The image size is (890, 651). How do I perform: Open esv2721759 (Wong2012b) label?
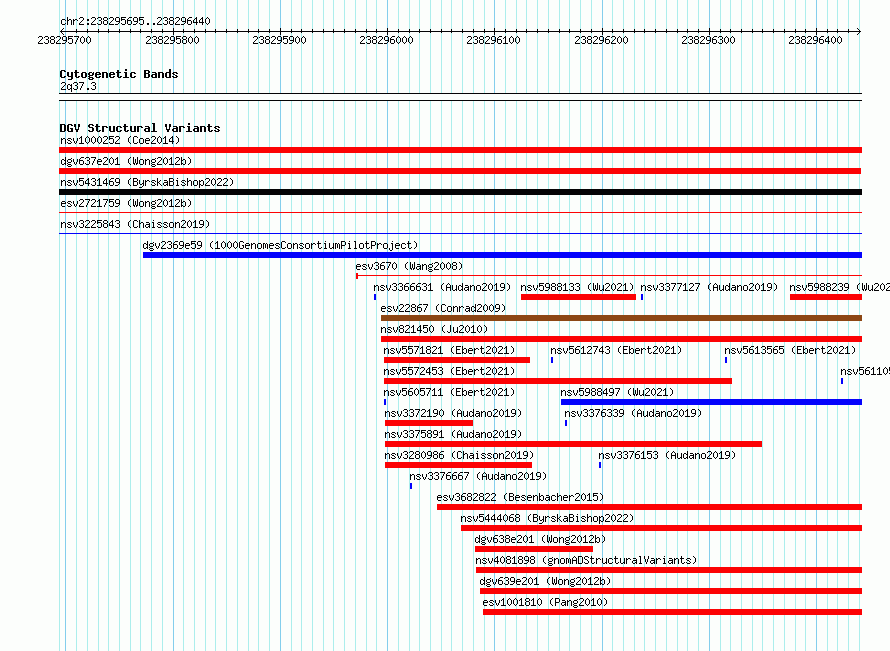[x=126, y=203]
